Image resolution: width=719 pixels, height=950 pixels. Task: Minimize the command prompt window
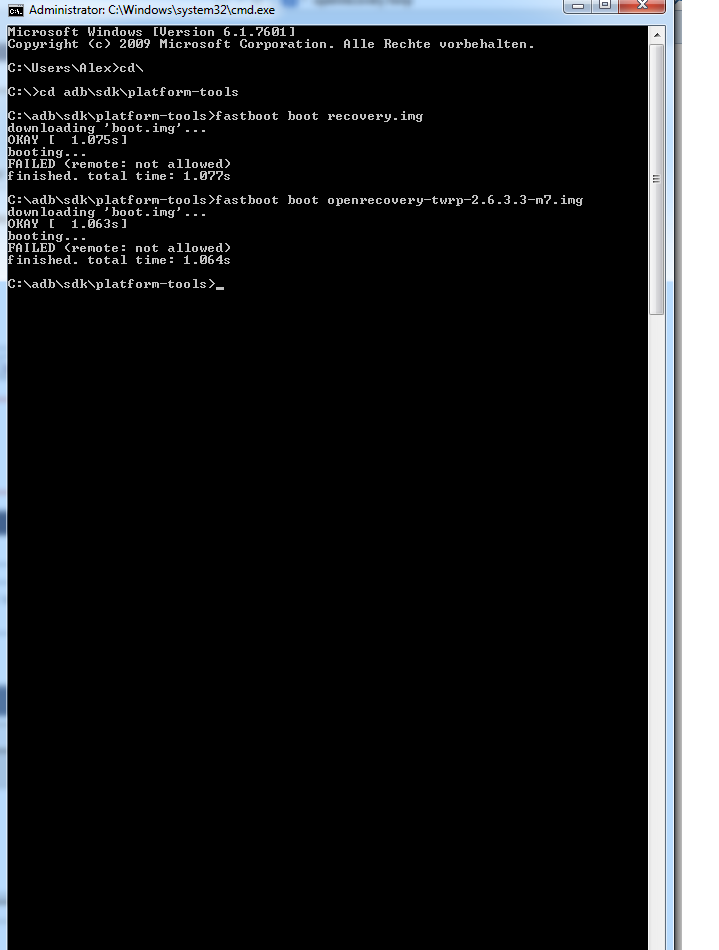[x=578, y=6]
